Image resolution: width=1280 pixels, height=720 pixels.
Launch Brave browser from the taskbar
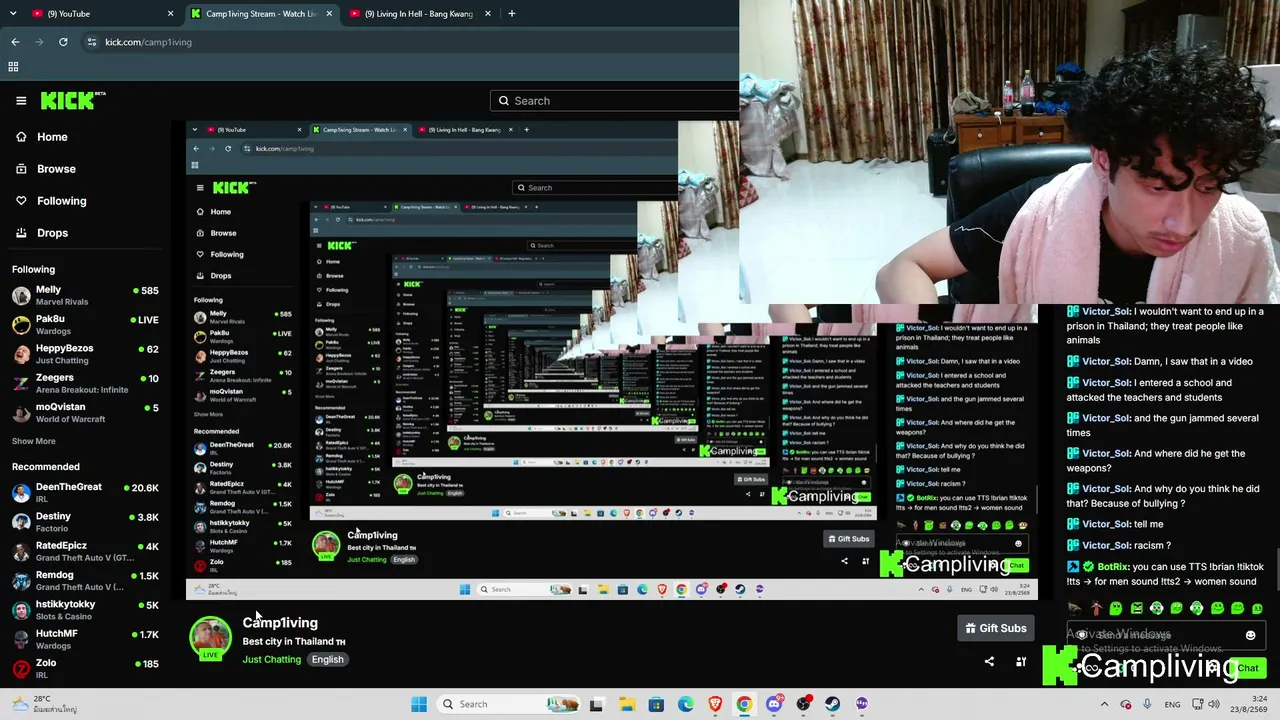click(x=715, y=704)
